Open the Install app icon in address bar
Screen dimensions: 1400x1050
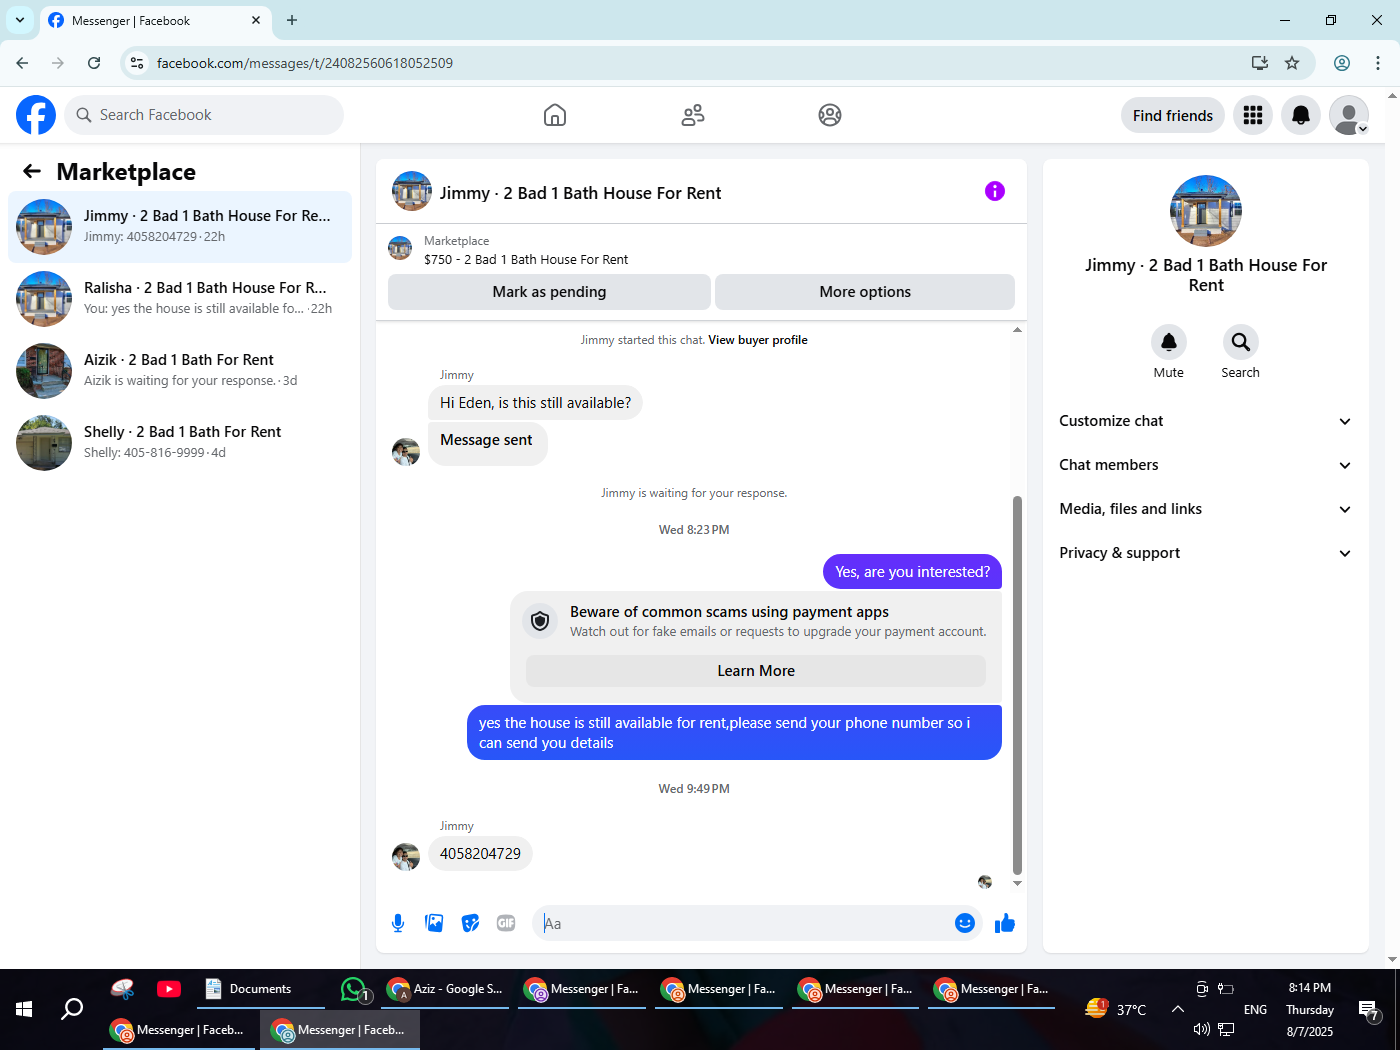point(1260,63)
